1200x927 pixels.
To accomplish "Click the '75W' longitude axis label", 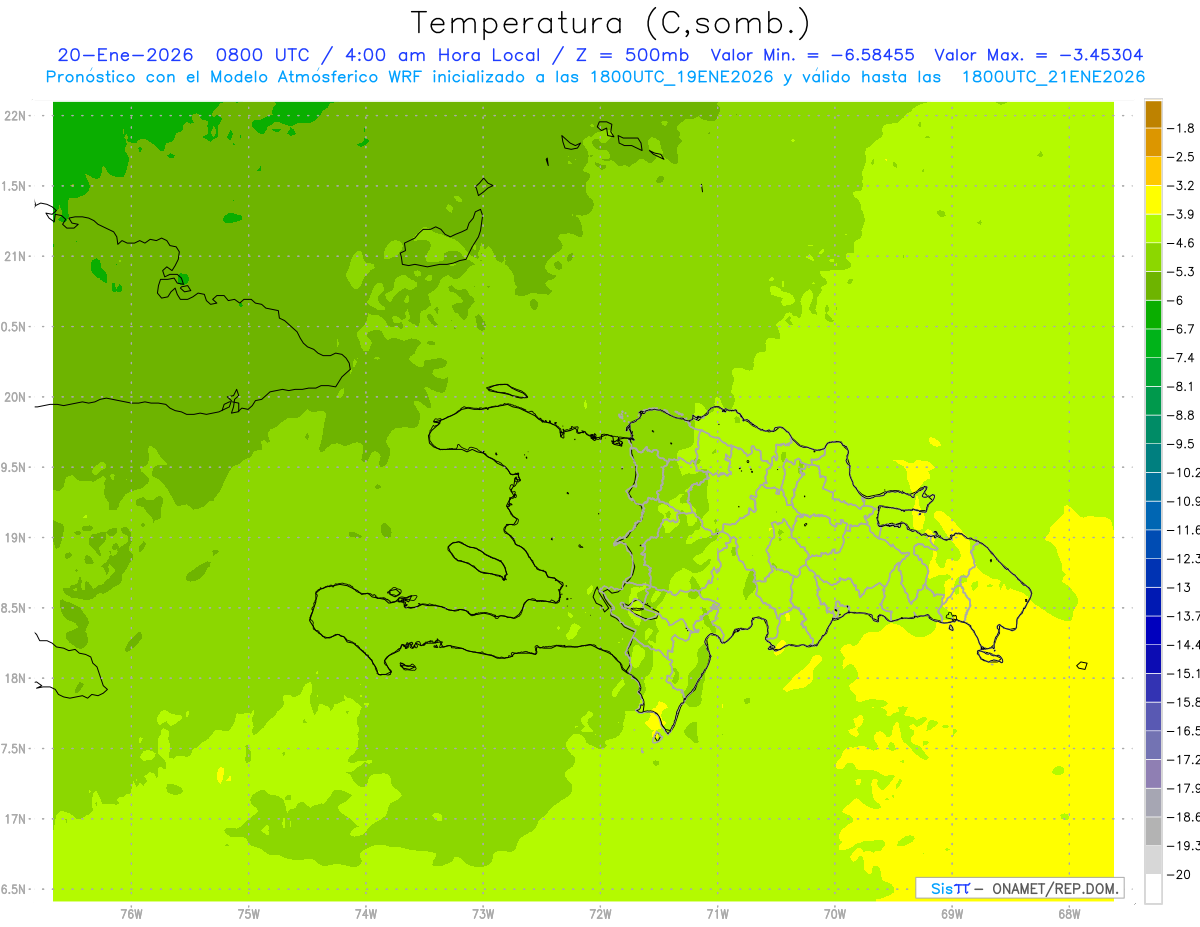I will pyautogui.click(x=249, y=914).
